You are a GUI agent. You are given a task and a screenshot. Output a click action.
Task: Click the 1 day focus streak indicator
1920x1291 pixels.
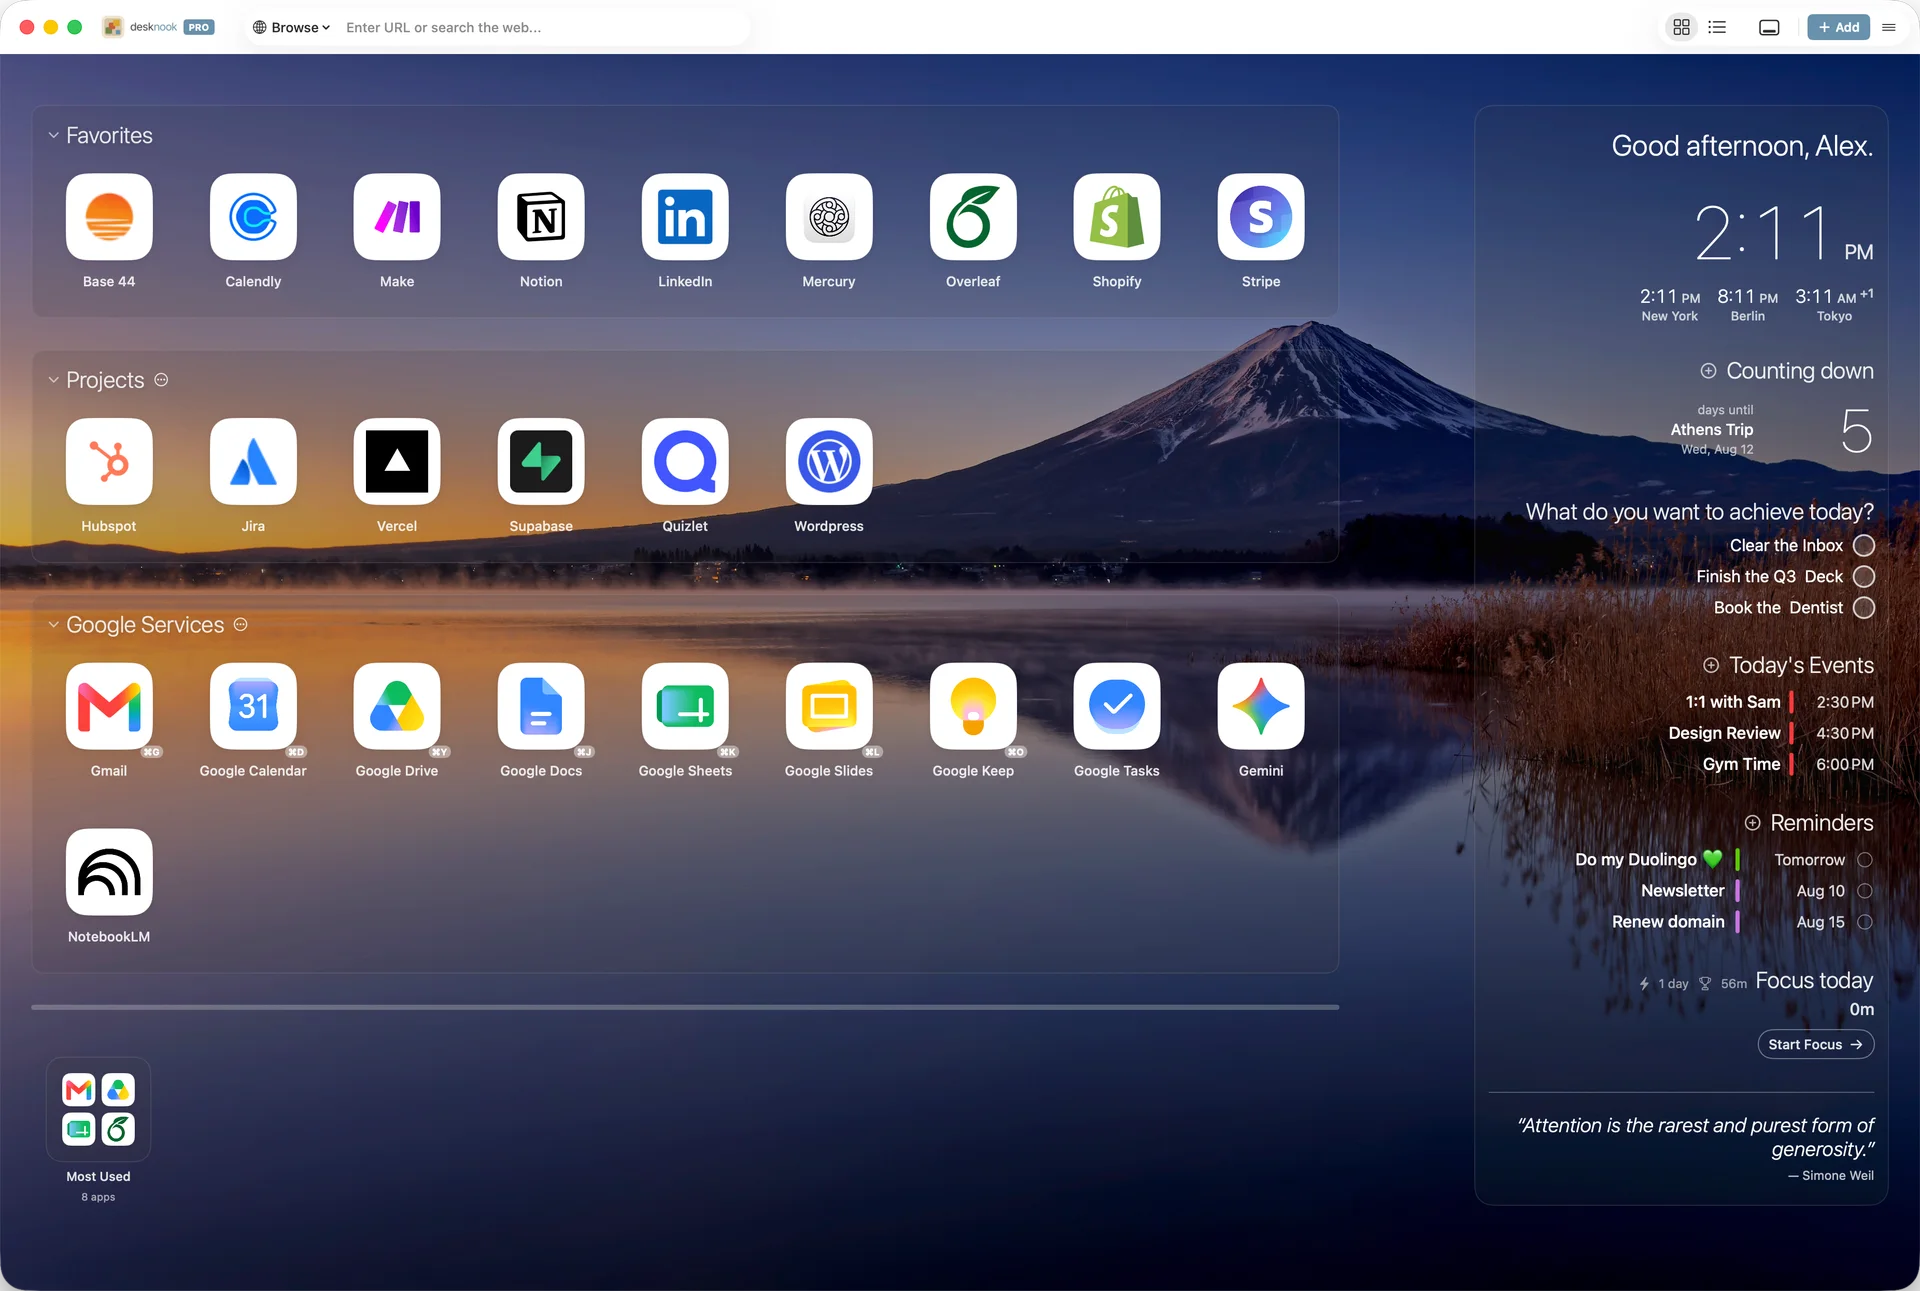coord(1664,984)
